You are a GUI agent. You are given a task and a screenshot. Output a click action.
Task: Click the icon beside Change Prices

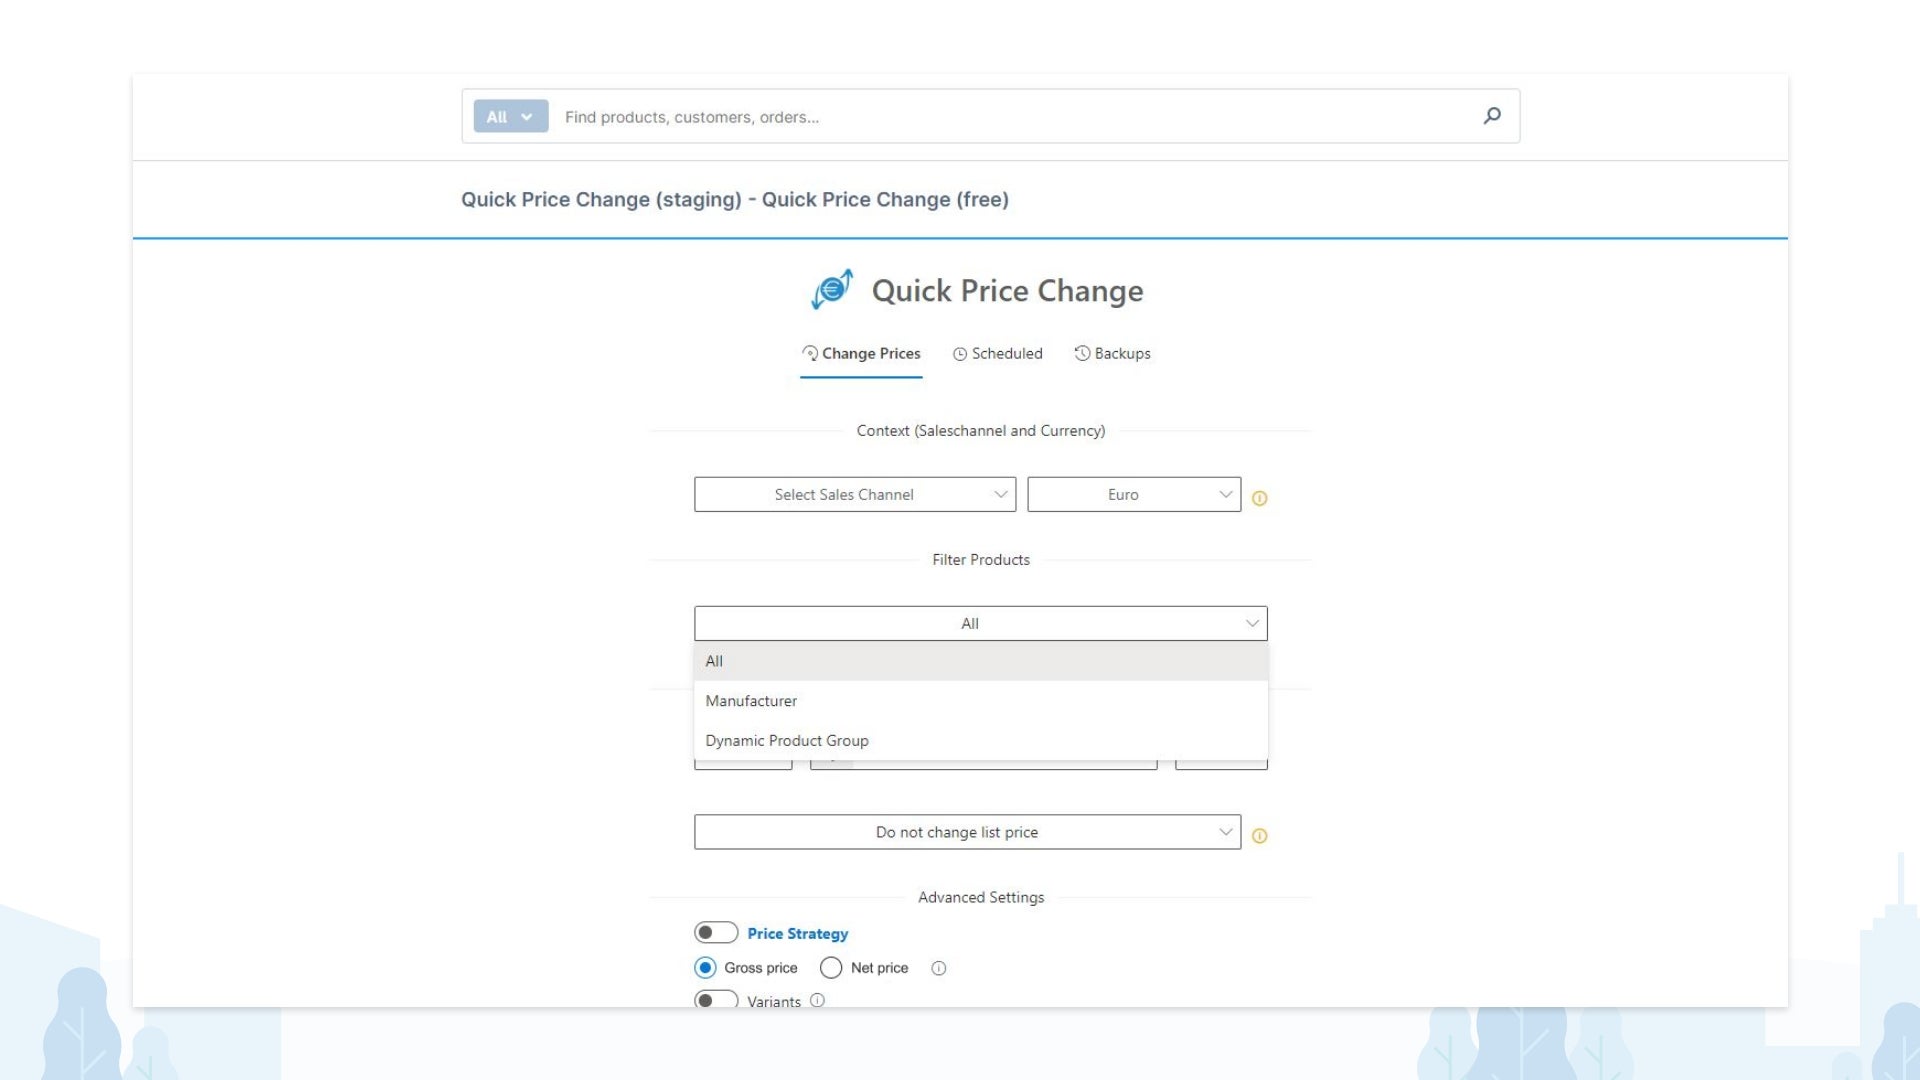[x=810, y=353]
